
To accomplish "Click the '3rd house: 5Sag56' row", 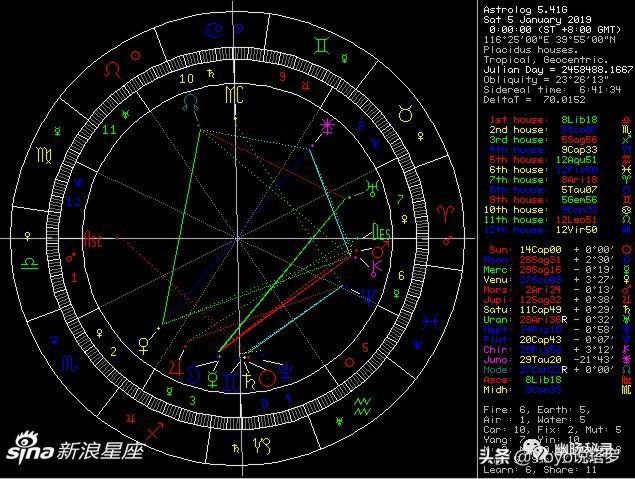I will pyautogui.click(x=560, y=140).
